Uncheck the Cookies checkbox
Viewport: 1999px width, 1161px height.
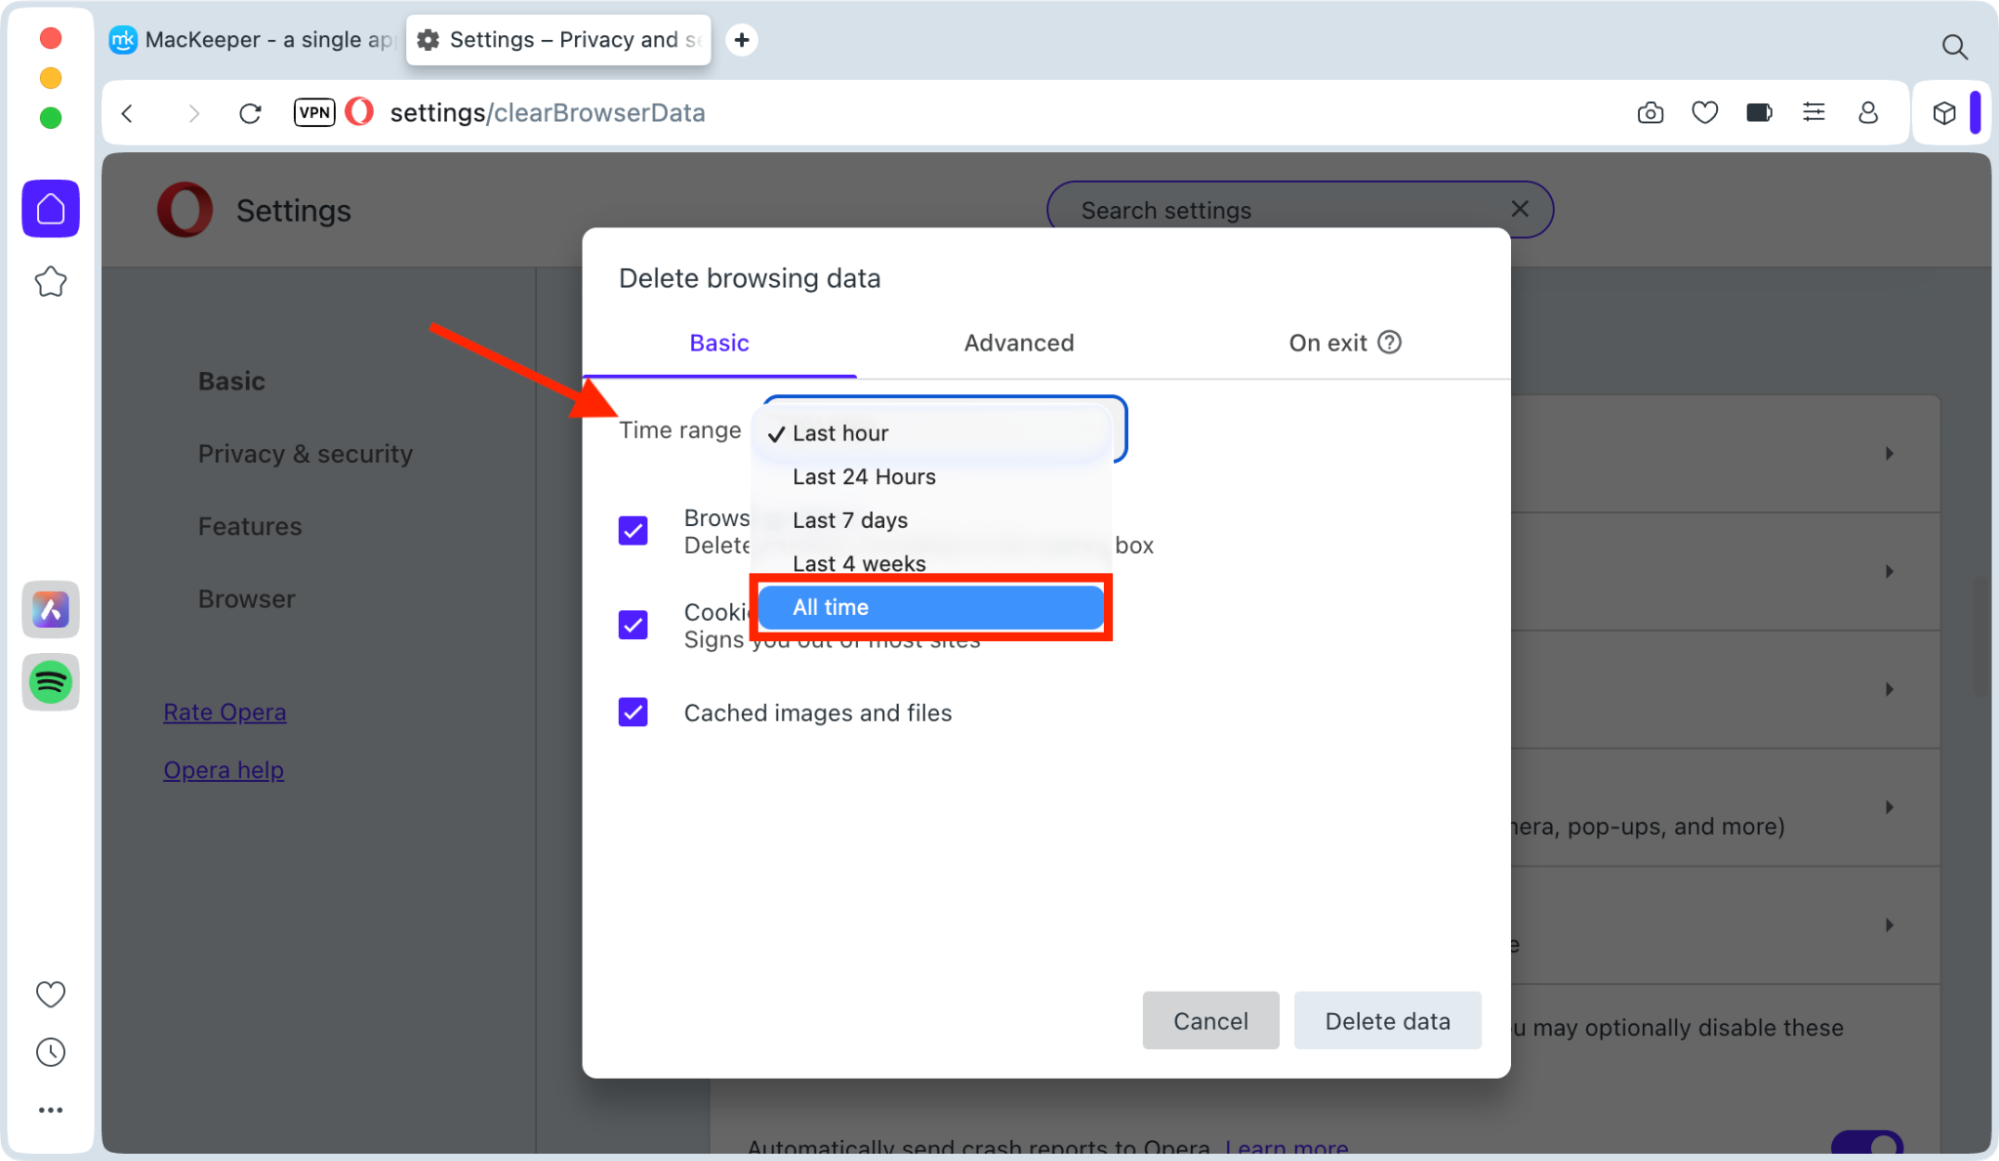pos(633,625)
